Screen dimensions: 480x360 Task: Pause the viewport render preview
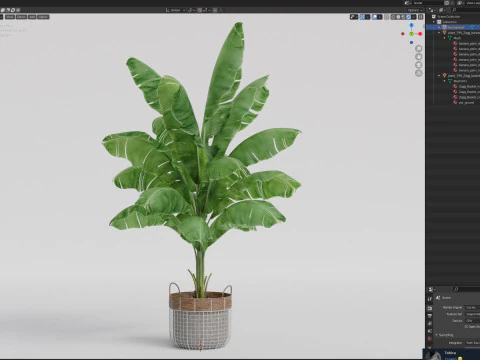tap(421, 17)
